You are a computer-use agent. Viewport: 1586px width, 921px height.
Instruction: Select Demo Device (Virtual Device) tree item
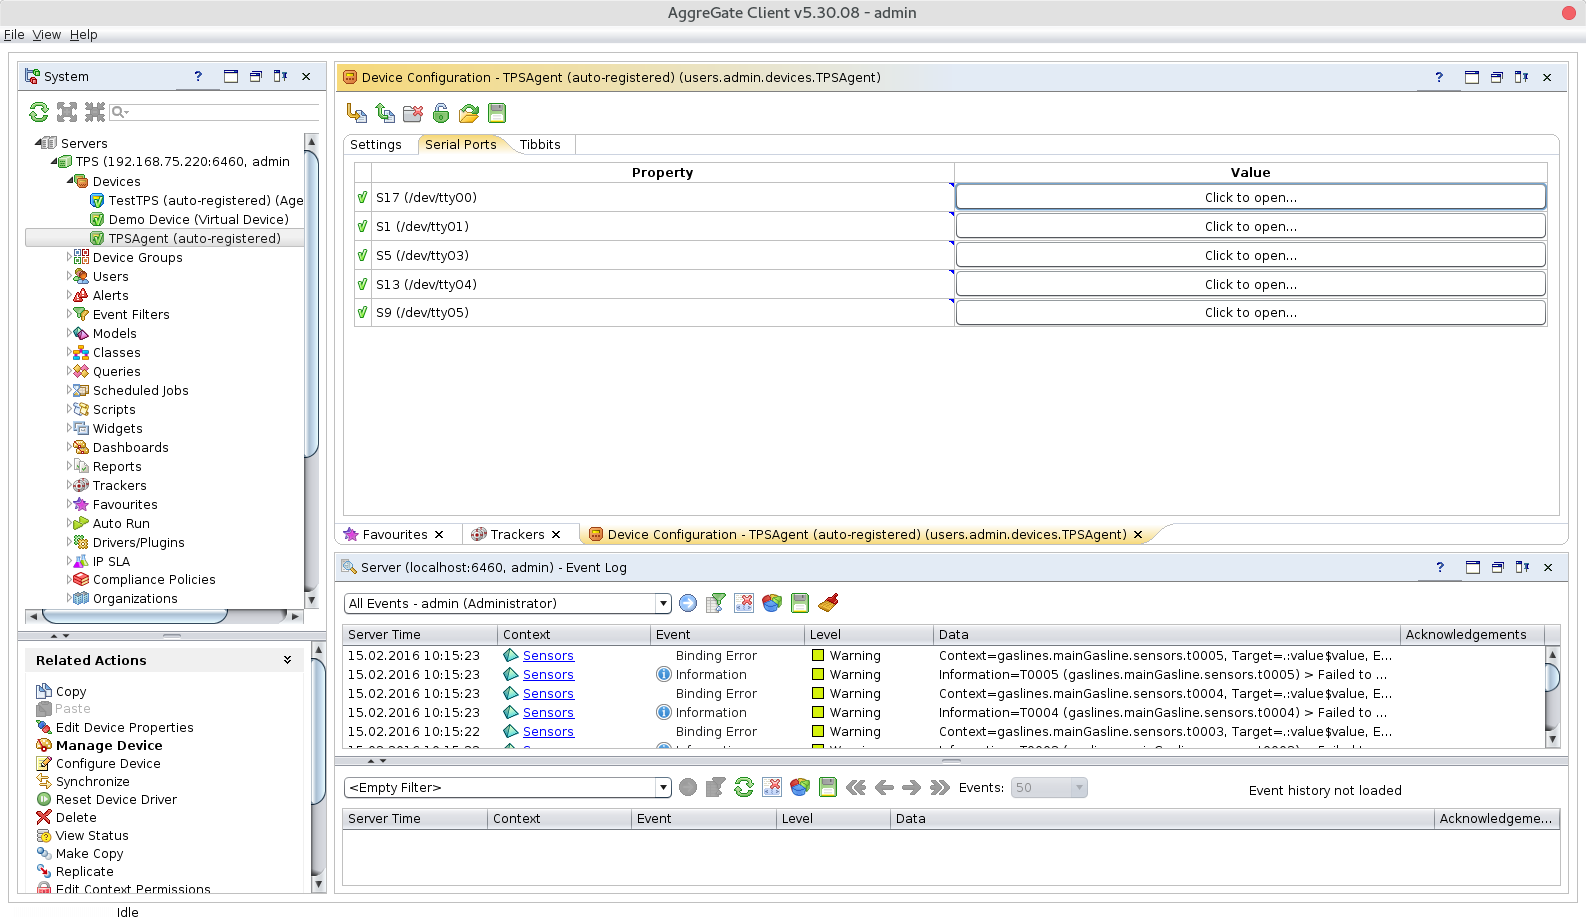coord(198,219)
